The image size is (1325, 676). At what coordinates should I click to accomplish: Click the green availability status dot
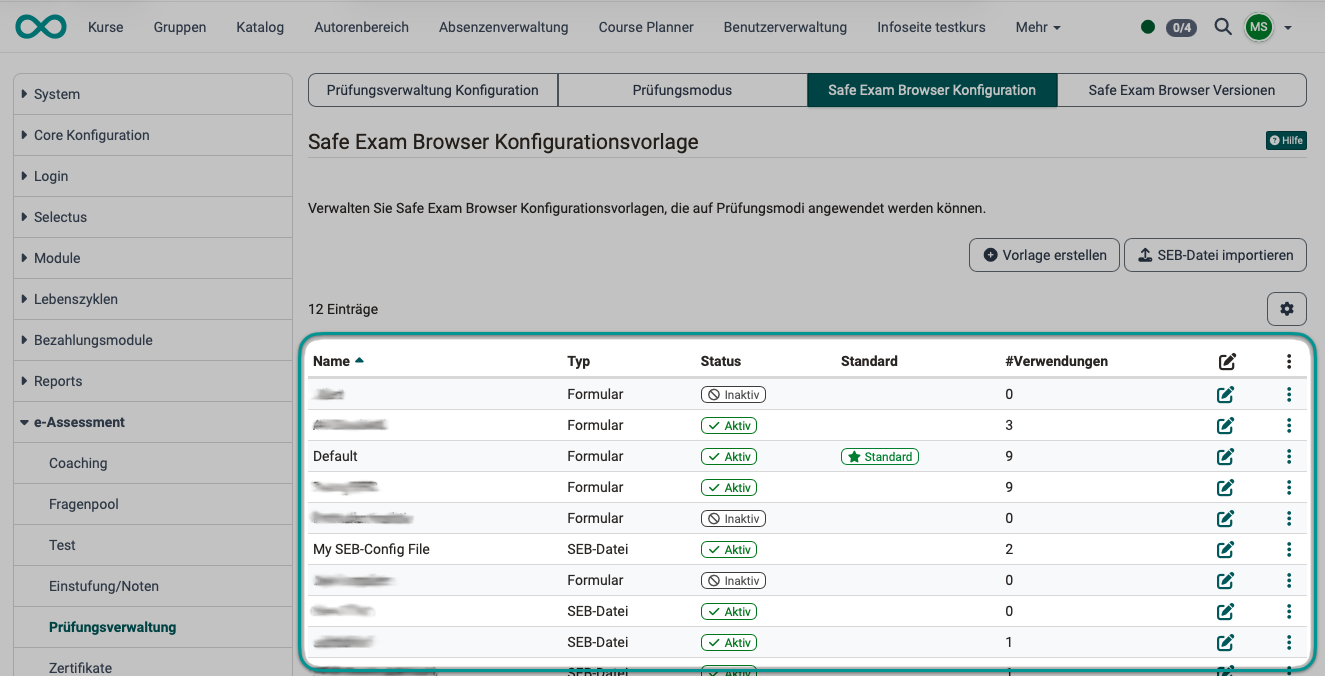(x=1148, y=27)
